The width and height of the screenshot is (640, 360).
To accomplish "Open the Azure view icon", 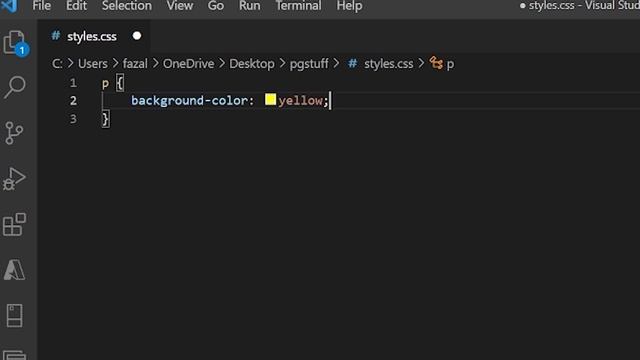I will tap(14, 270).
